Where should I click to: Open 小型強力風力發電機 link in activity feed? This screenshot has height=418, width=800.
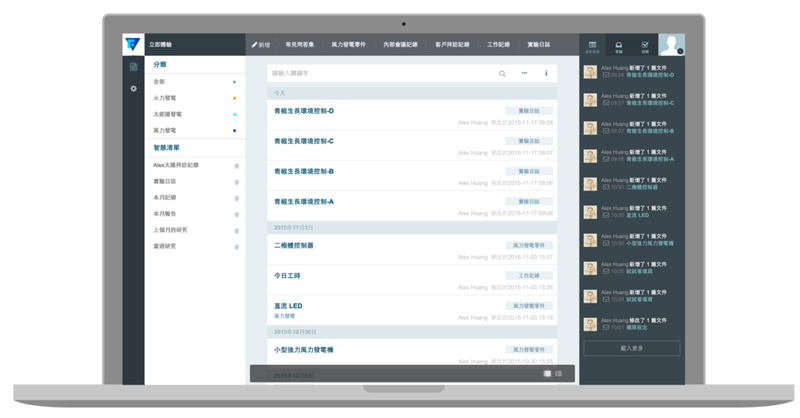point(650,243)
